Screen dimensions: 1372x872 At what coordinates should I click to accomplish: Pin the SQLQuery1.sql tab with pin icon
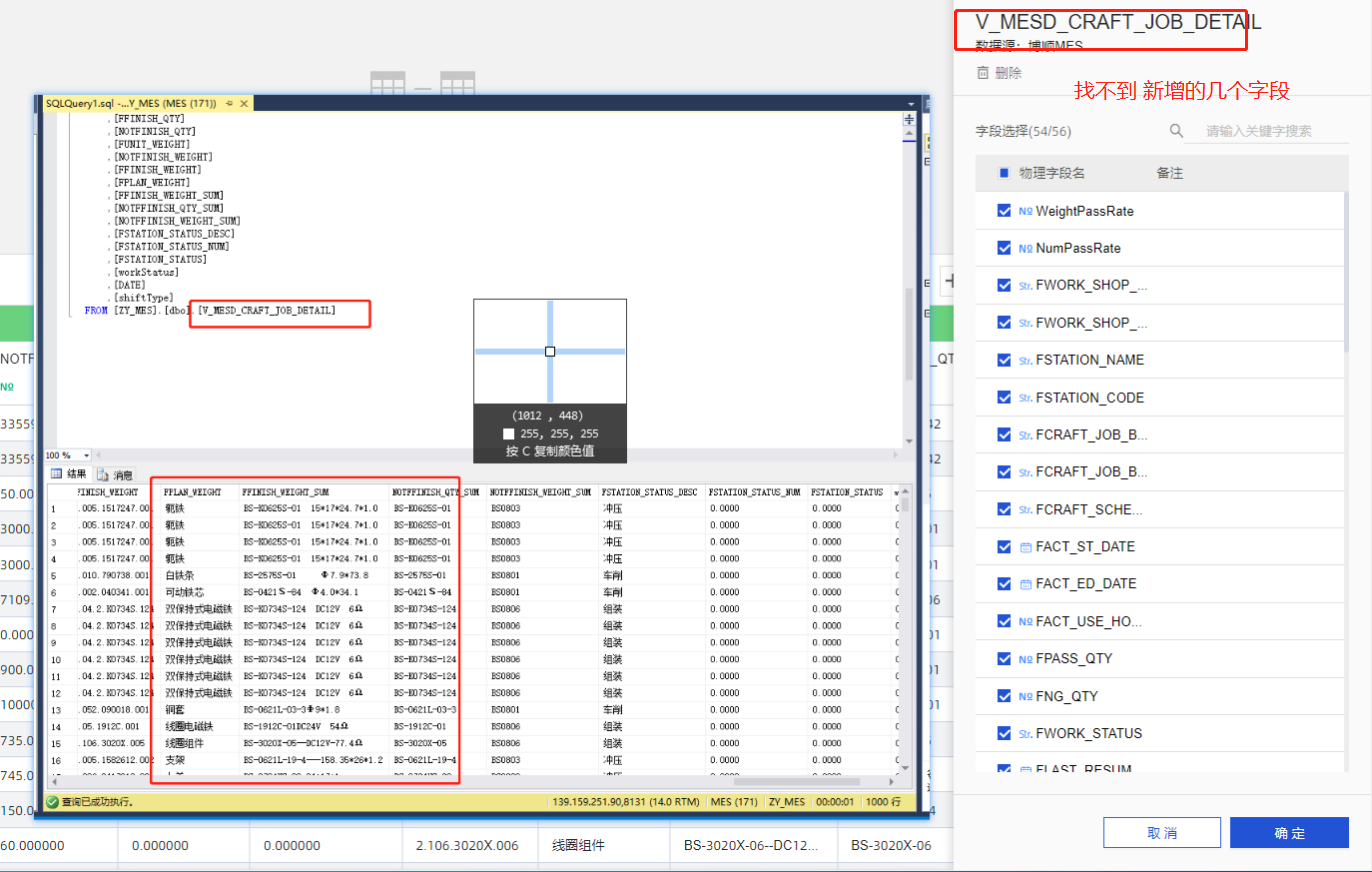229,103
